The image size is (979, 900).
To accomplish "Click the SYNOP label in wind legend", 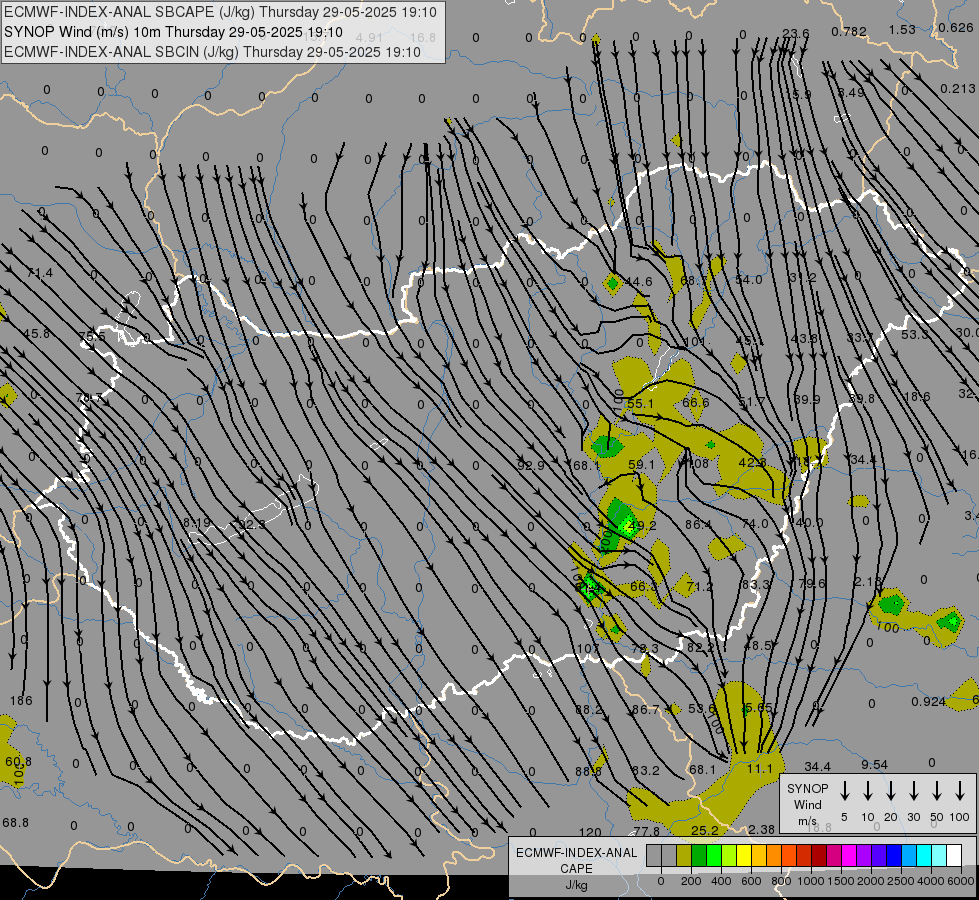I will click(807, 789).
